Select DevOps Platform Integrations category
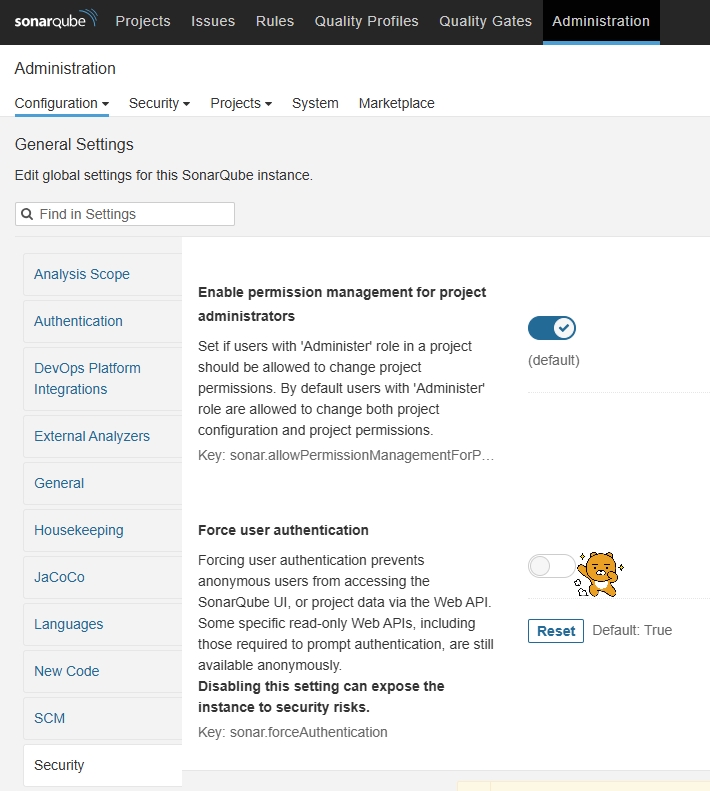The height and width of the screenshot is (791, 710). click(x=102, y=378)
